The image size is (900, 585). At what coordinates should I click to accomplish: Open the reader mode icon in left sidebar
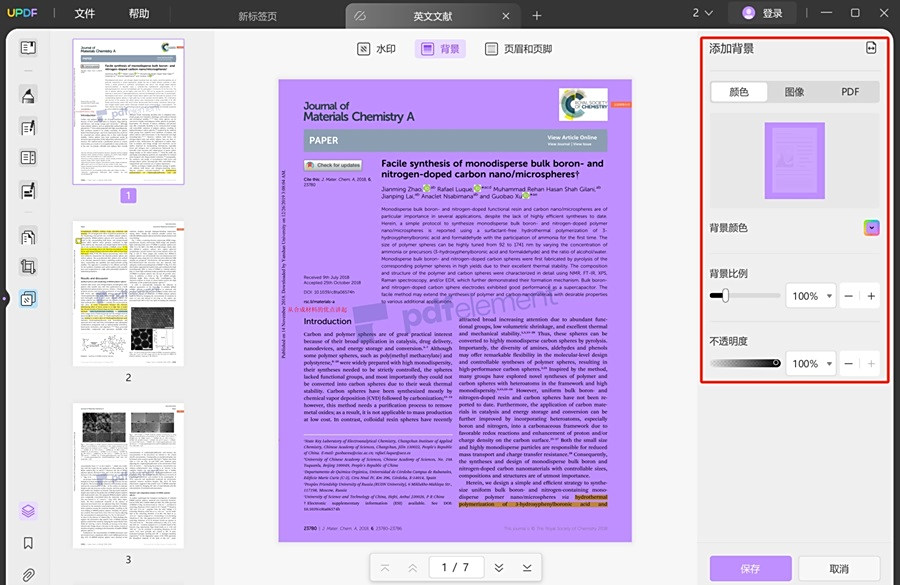coord(28,48)
